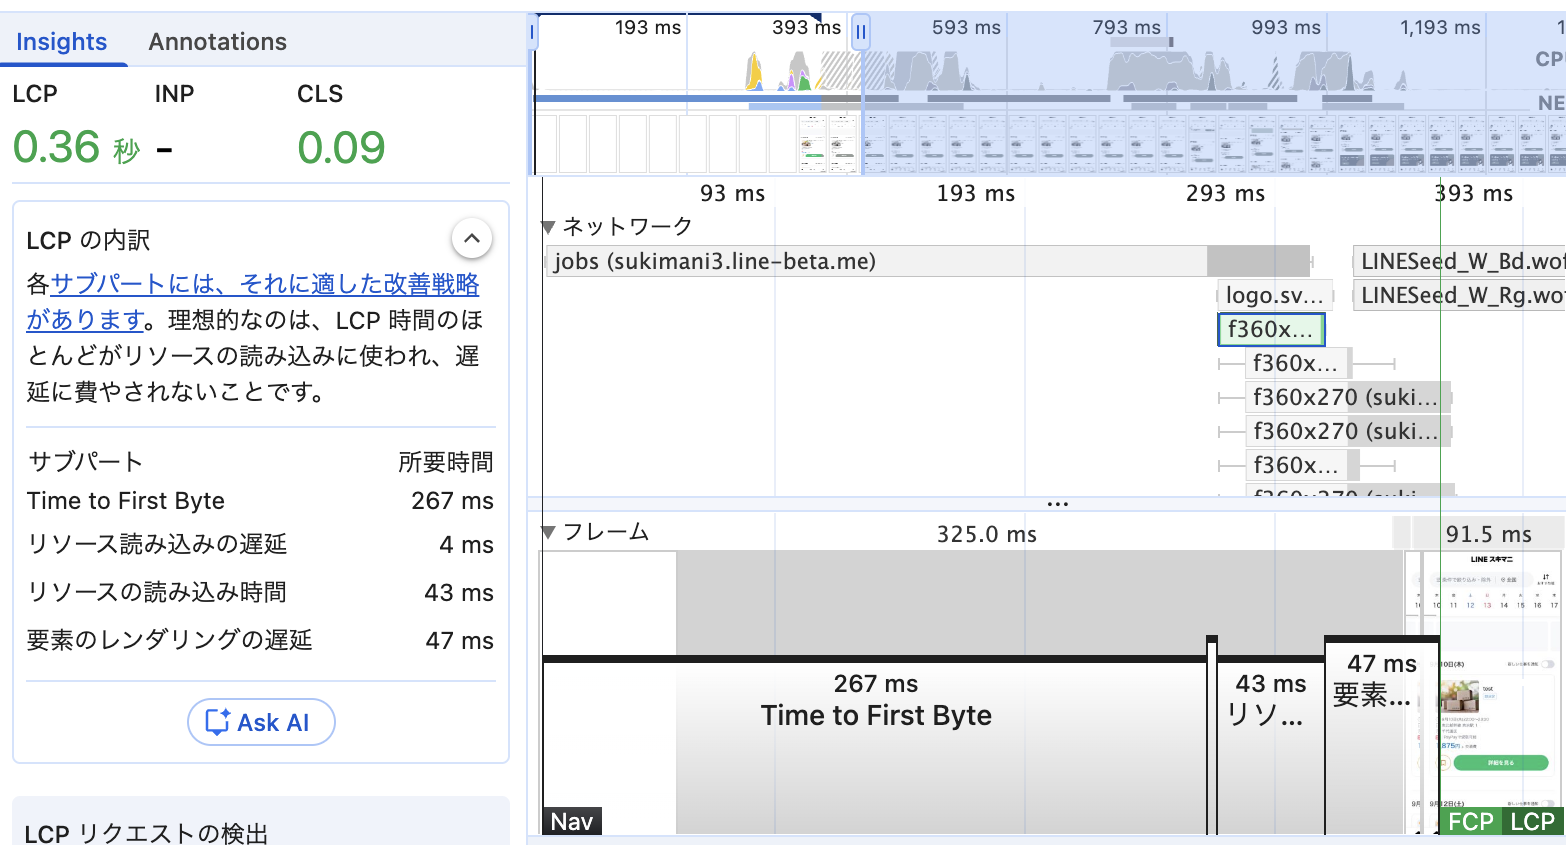
Task: Select the LINESeed_W_Rg.woff network request
Action: click(1459, 296)
